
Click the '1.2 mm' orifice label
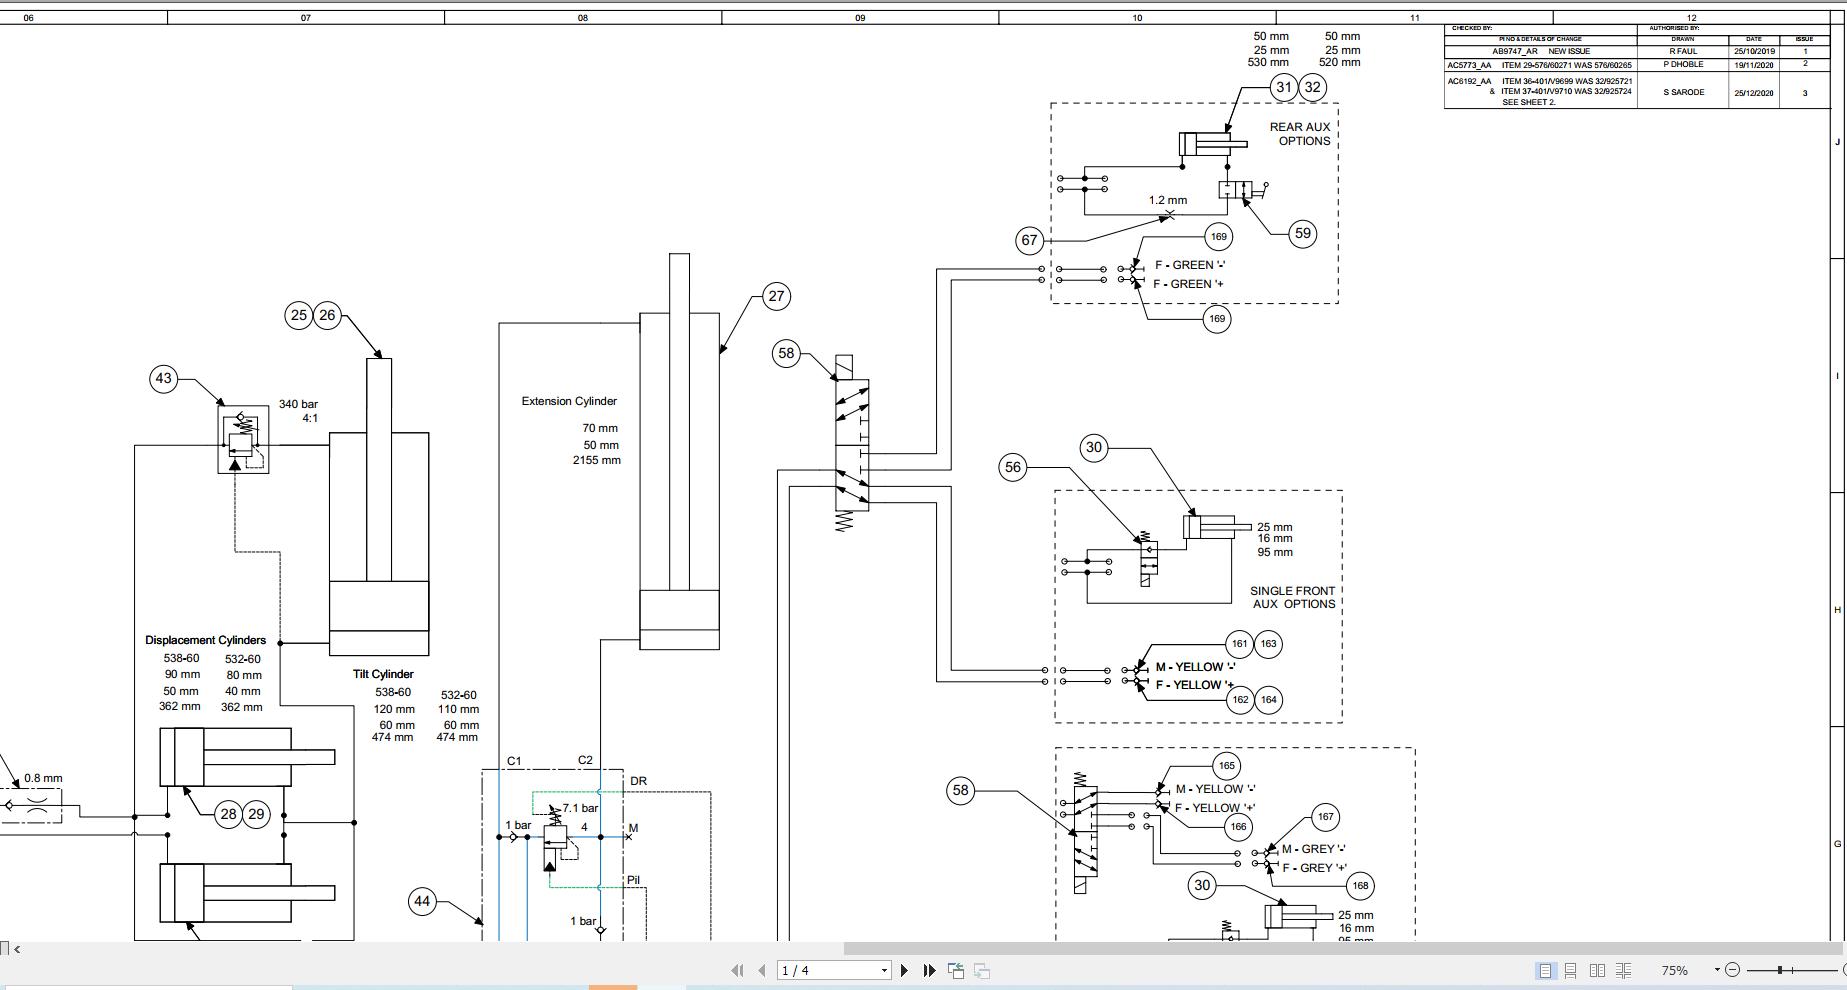tap(1168, 200)
